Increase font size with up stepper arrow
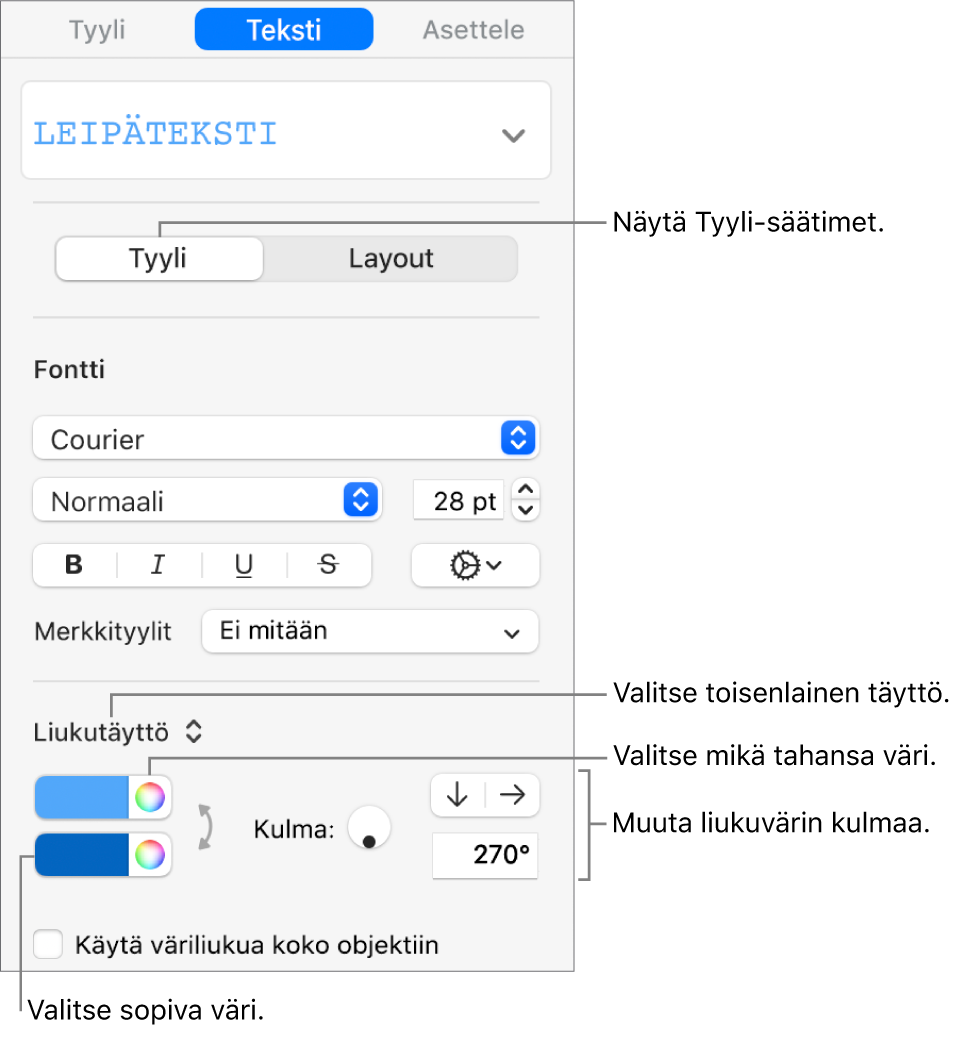 pyautogui.click(x=526, y=489)
